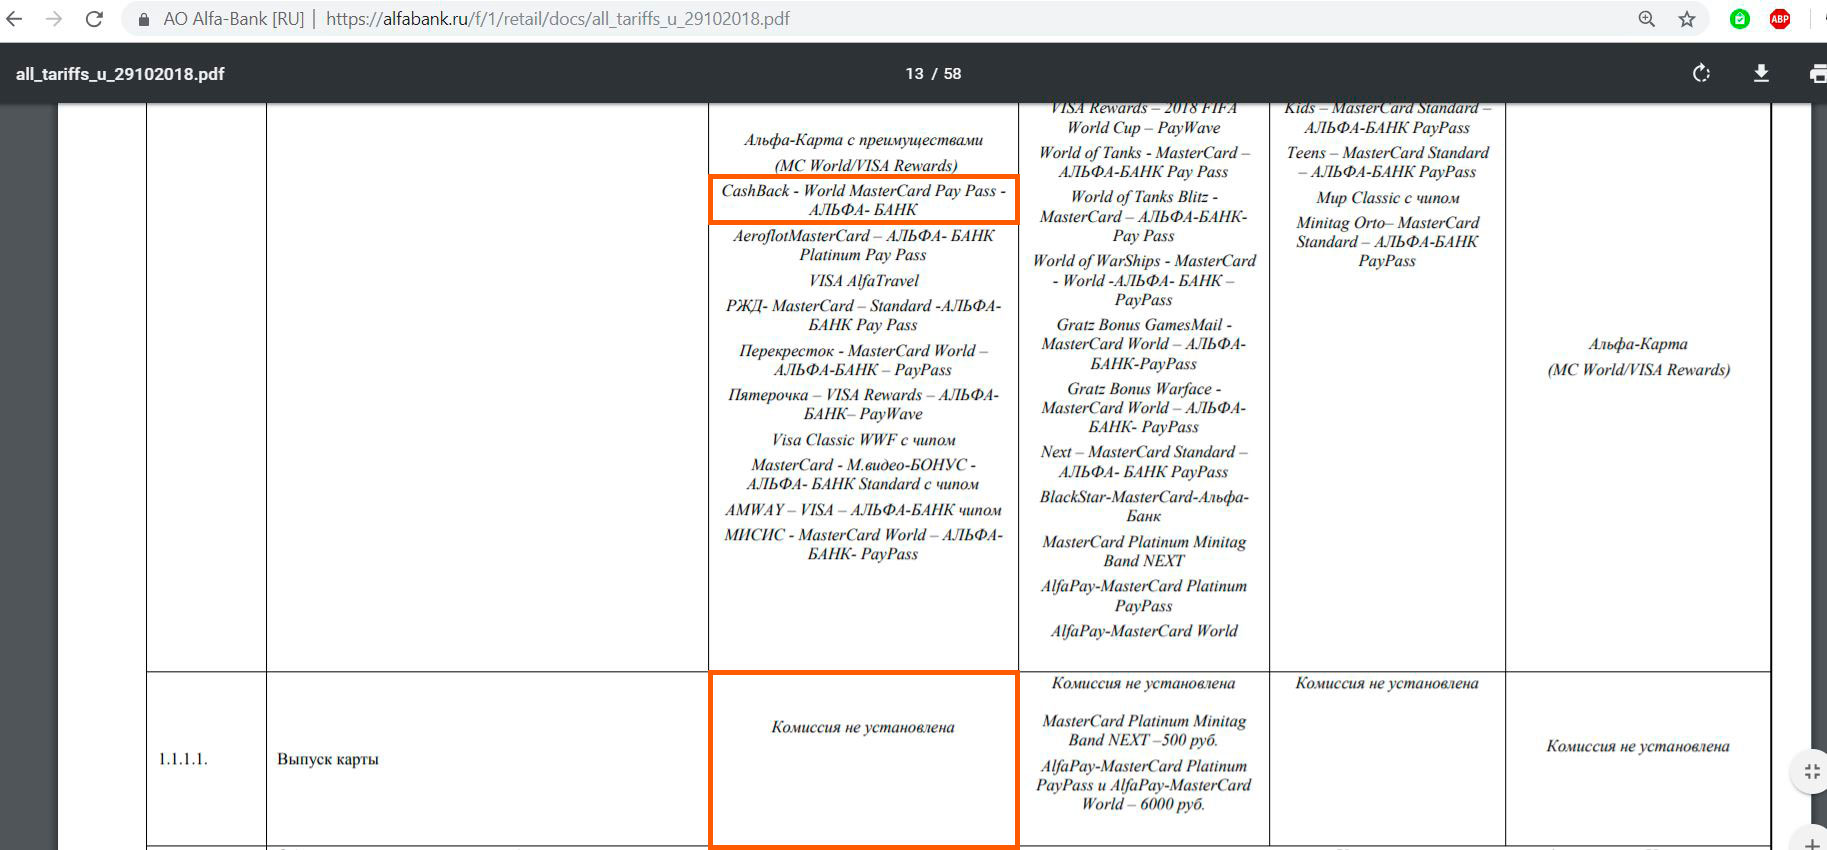
Task: Click 'BlackStar-MasterCard-Альфа-' entry
Action: (1144, 497)
